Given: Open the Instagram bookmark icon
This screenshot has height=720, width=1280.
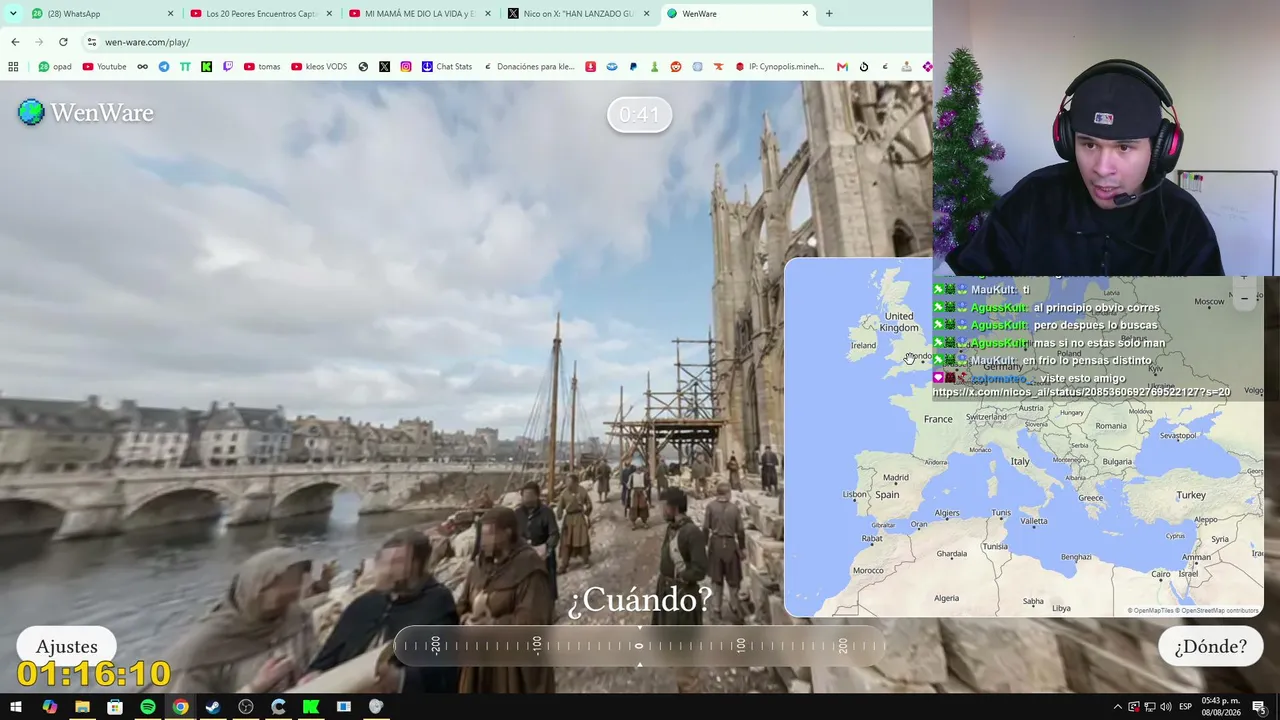Looking at the screenshot, I should point(405,67).
